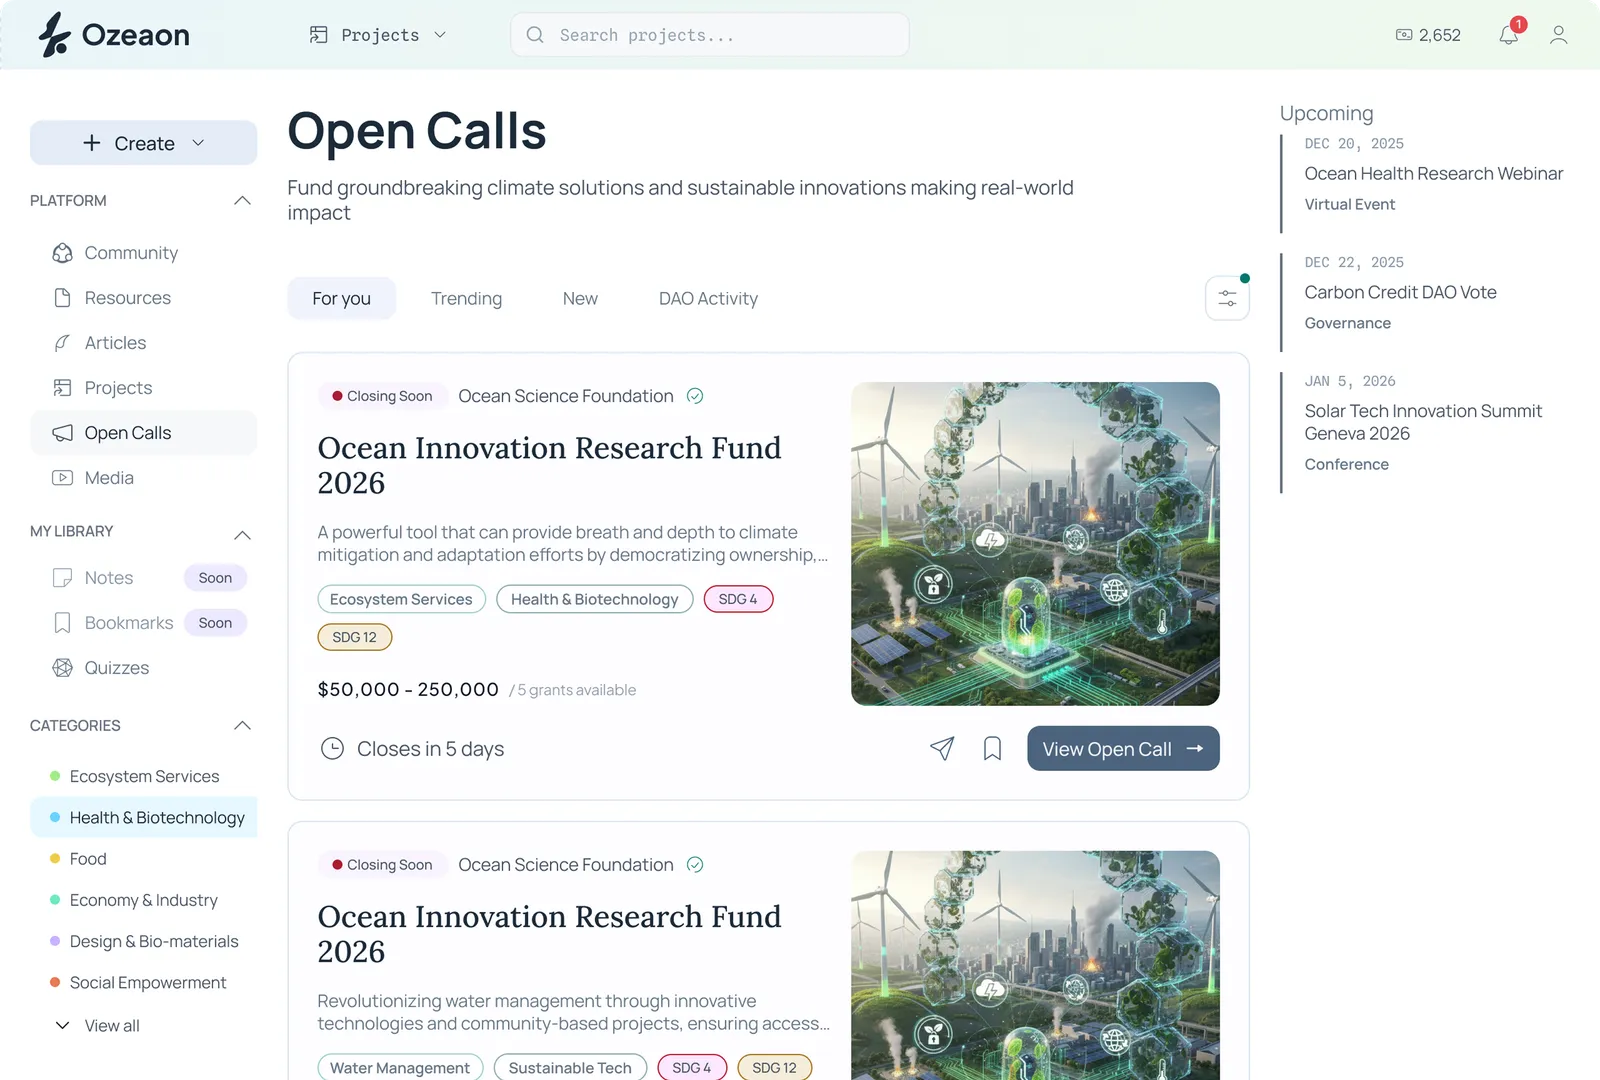
Task: Open notifications bell
Action: 1509,35
